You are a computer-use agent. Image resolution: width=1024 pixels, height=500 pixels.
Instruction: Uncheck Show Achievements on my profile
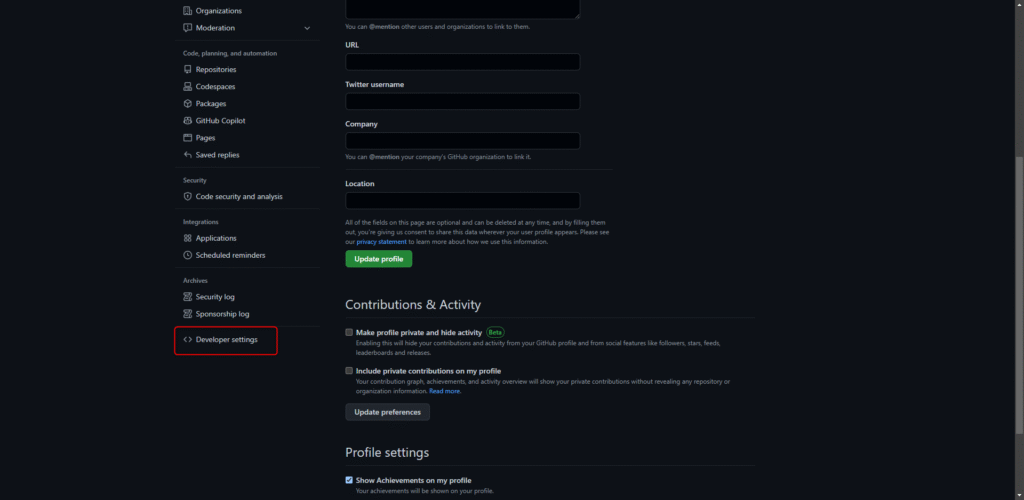349,480
